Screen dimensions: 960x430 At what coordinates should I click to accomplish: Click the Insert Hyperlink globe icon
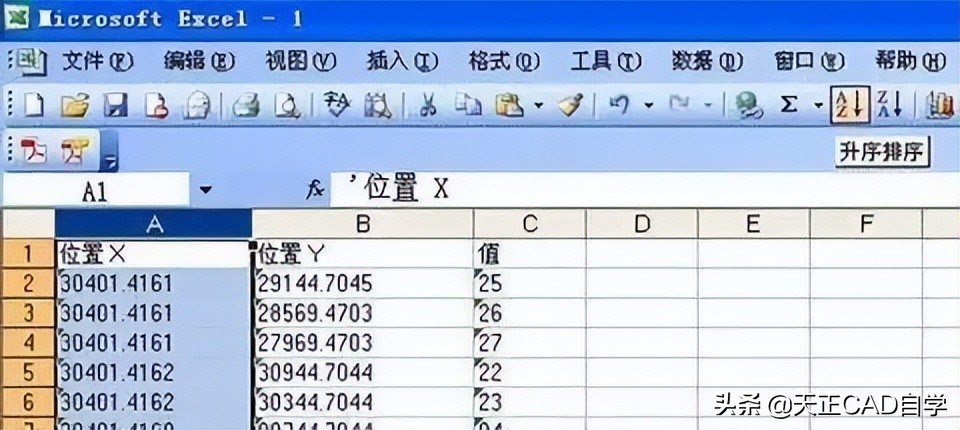coord(748,107)
